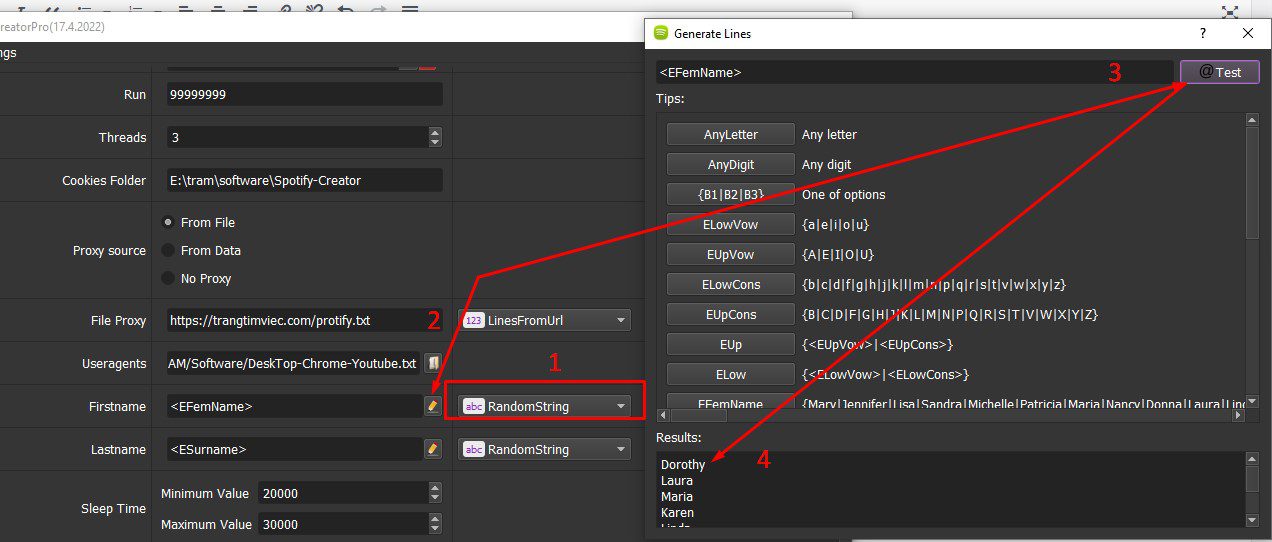Click the EFemName tip button
The width and height of the screenshot is (1272, 542).
coord(731,402)
